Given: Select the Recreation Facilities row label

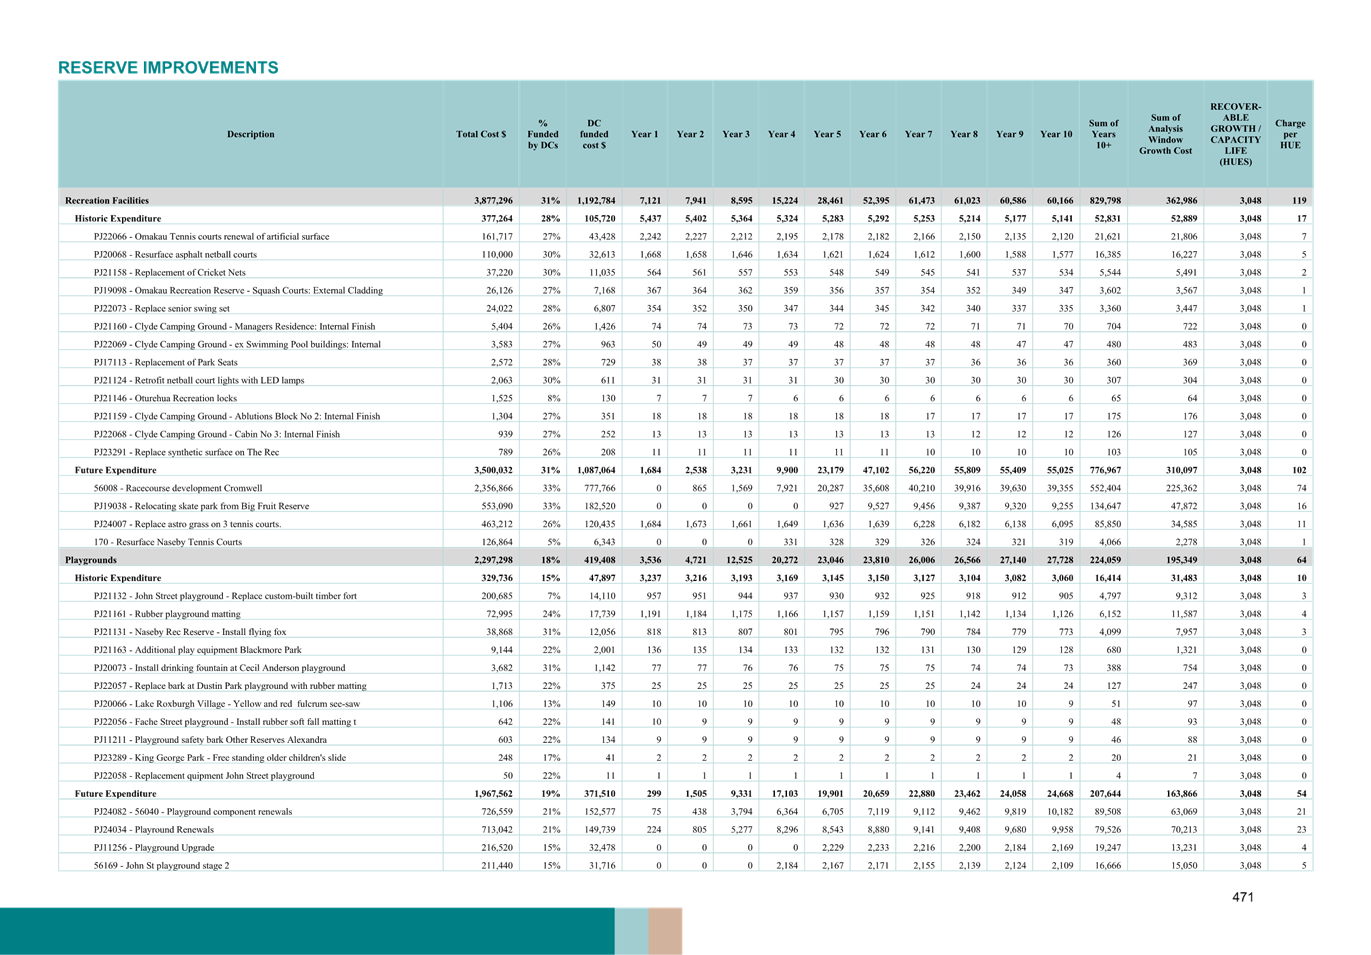Looking at the screenshot, I should [107, 200].
